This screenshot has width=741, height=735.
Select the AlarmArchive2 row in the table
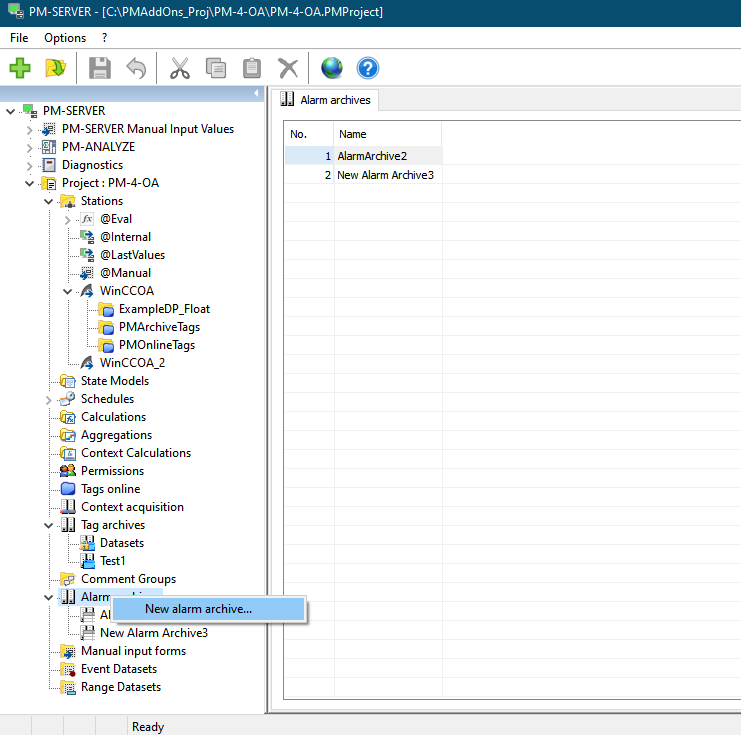coord(371,156)
